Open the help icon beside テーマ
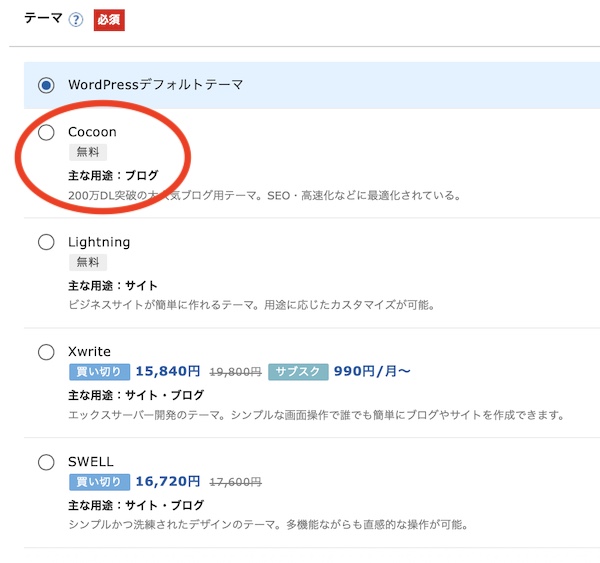600x563 pixels. 76,19
